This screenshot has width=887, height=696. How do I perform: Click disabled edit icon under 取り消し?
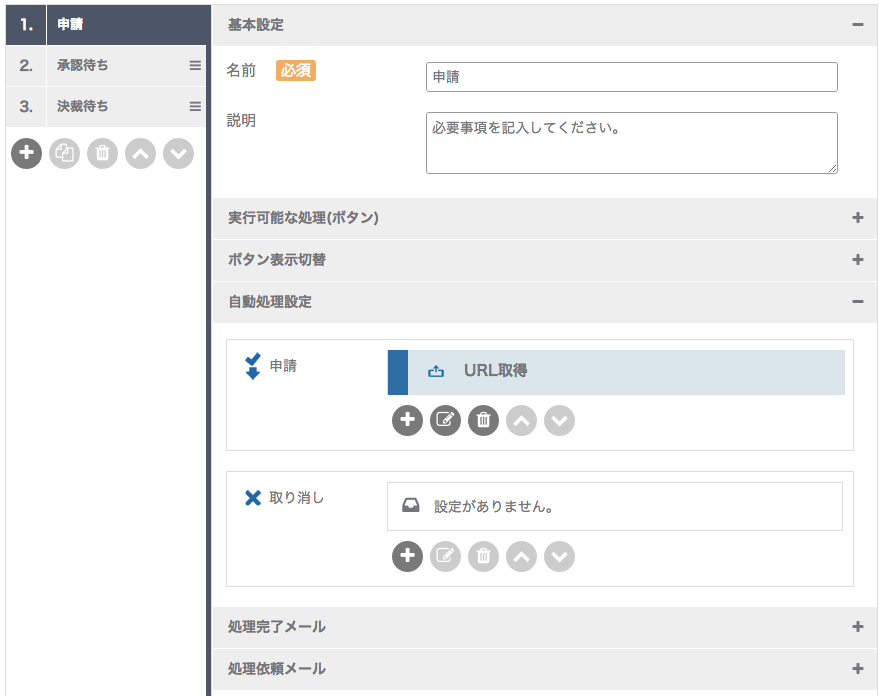tap(445, 556)
